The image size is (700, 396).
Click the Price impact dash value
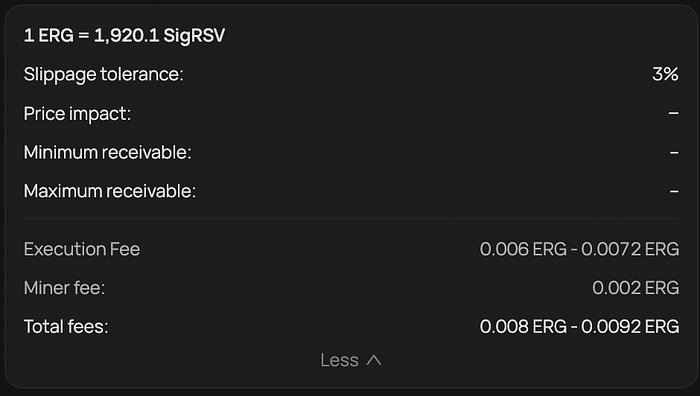click(x=674, y=113)
